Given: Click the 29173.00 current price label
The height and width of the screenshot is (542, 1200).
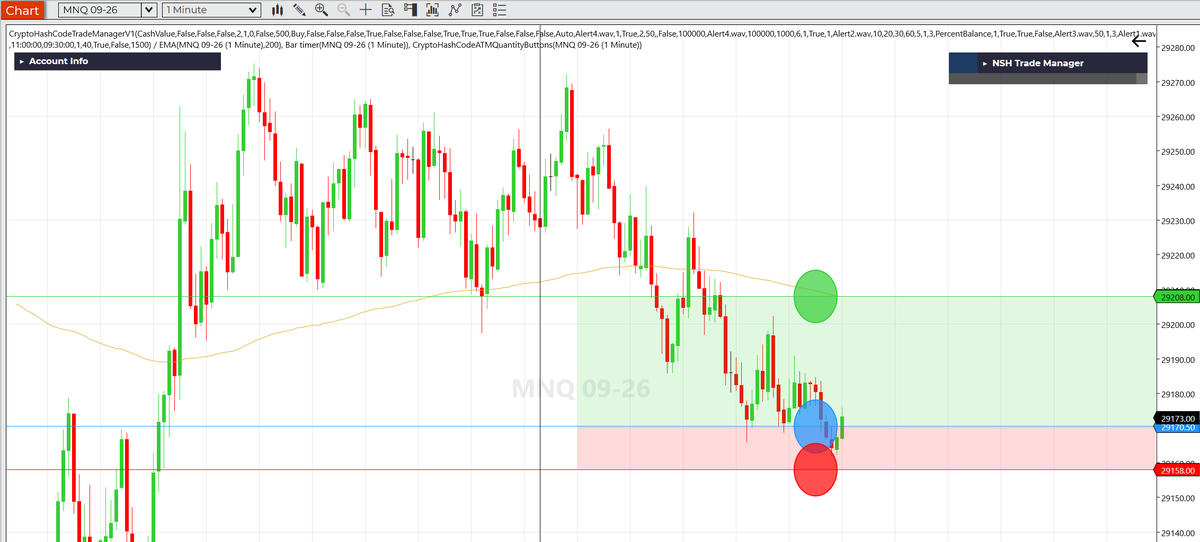Looking at the screenshot, I should [1177, 418].
